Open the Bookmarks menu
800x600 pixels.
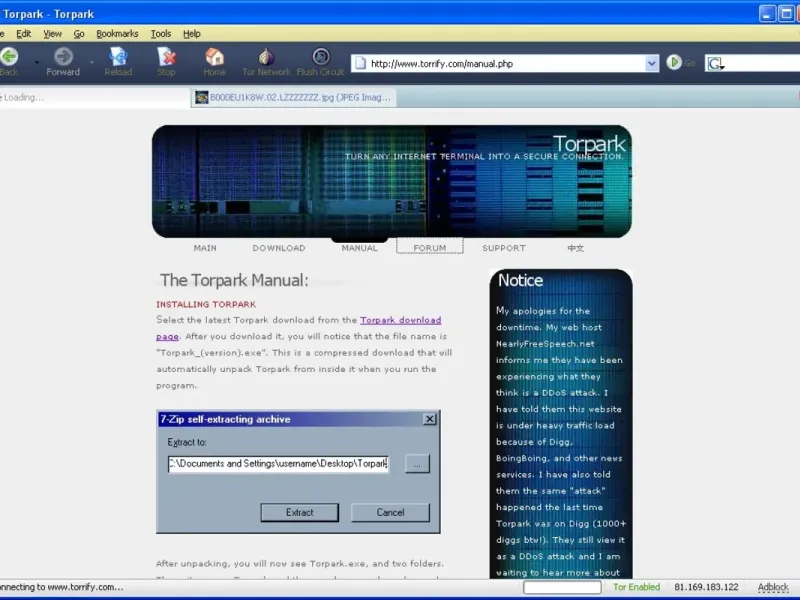117,34
